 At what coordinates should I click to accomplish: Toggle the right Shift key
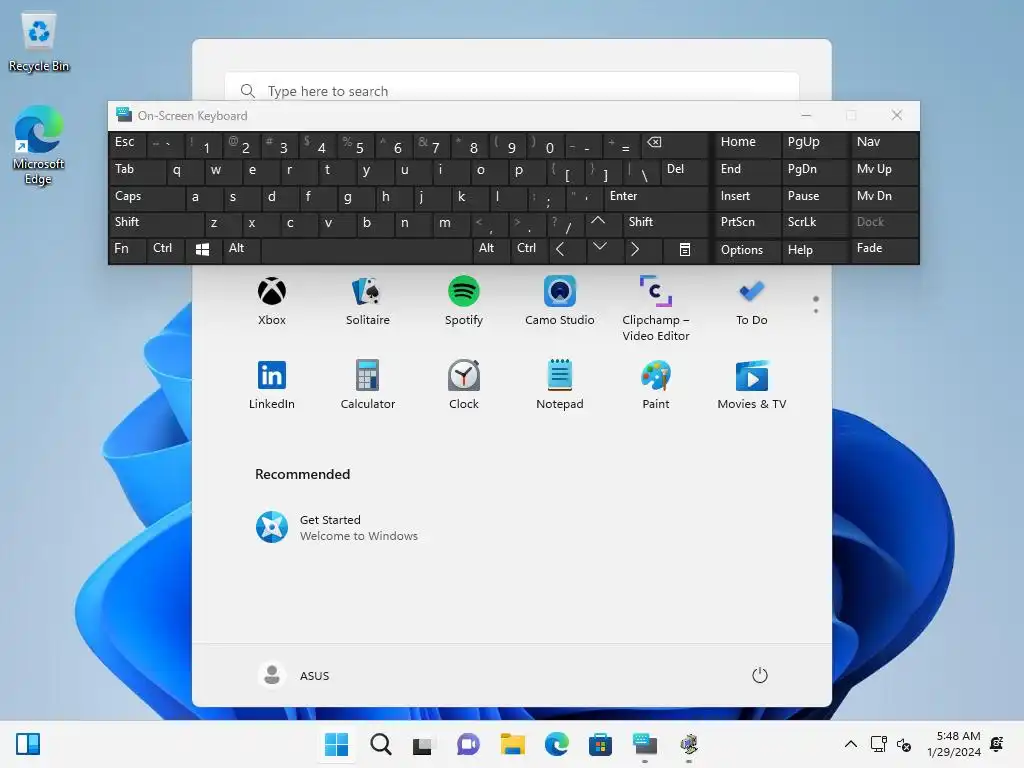tap(665, 223)
